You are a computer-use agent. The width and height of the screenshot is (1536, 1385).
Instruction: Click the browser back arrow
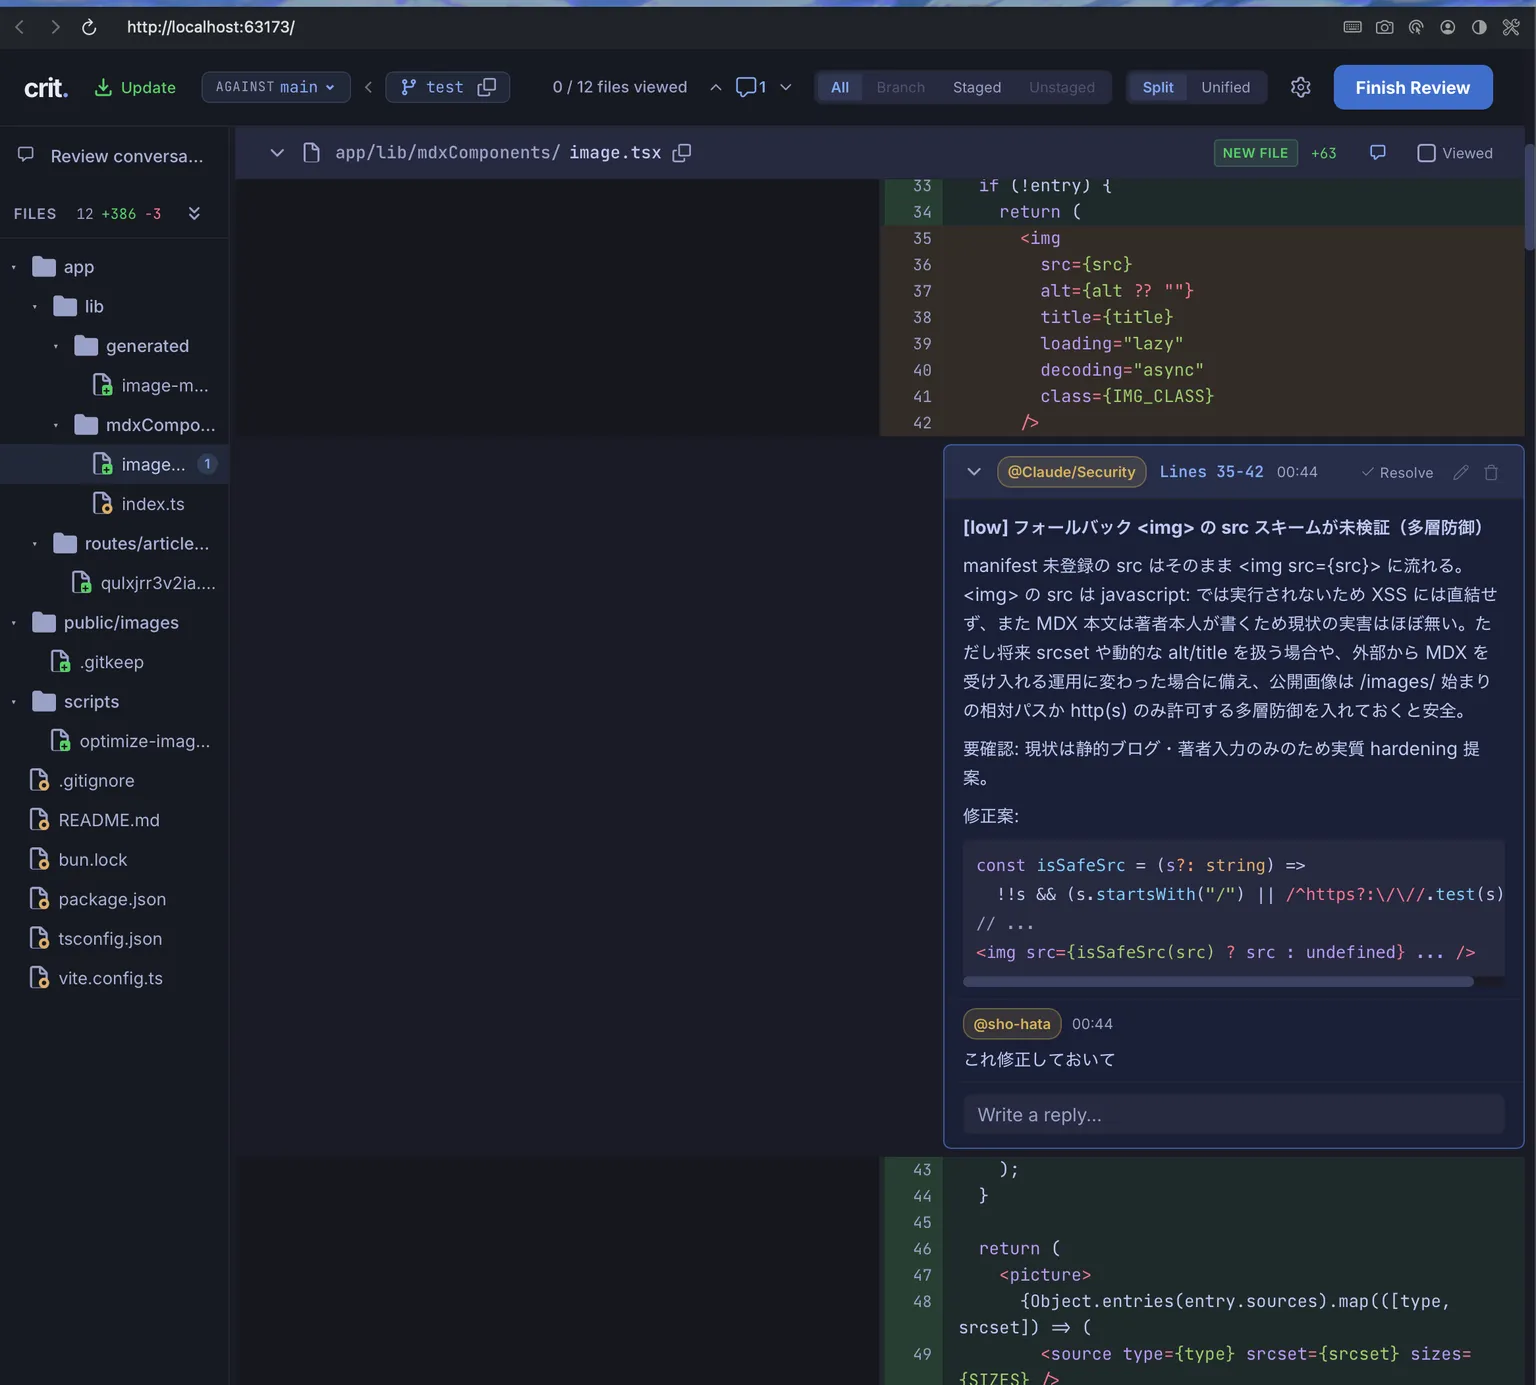pyautogui.click(x=19, y=27)
